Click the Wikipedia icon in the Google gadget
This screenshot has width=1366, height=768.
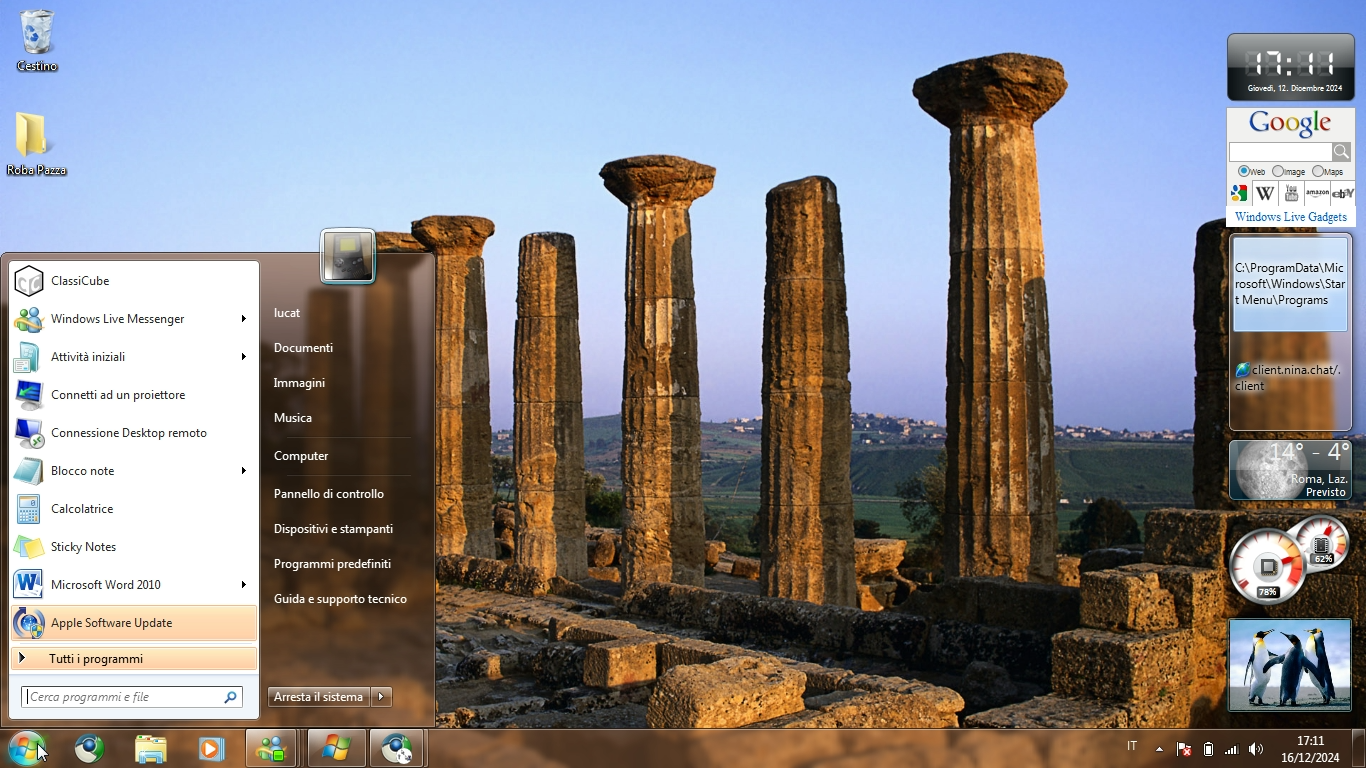tap(1265, 193)
